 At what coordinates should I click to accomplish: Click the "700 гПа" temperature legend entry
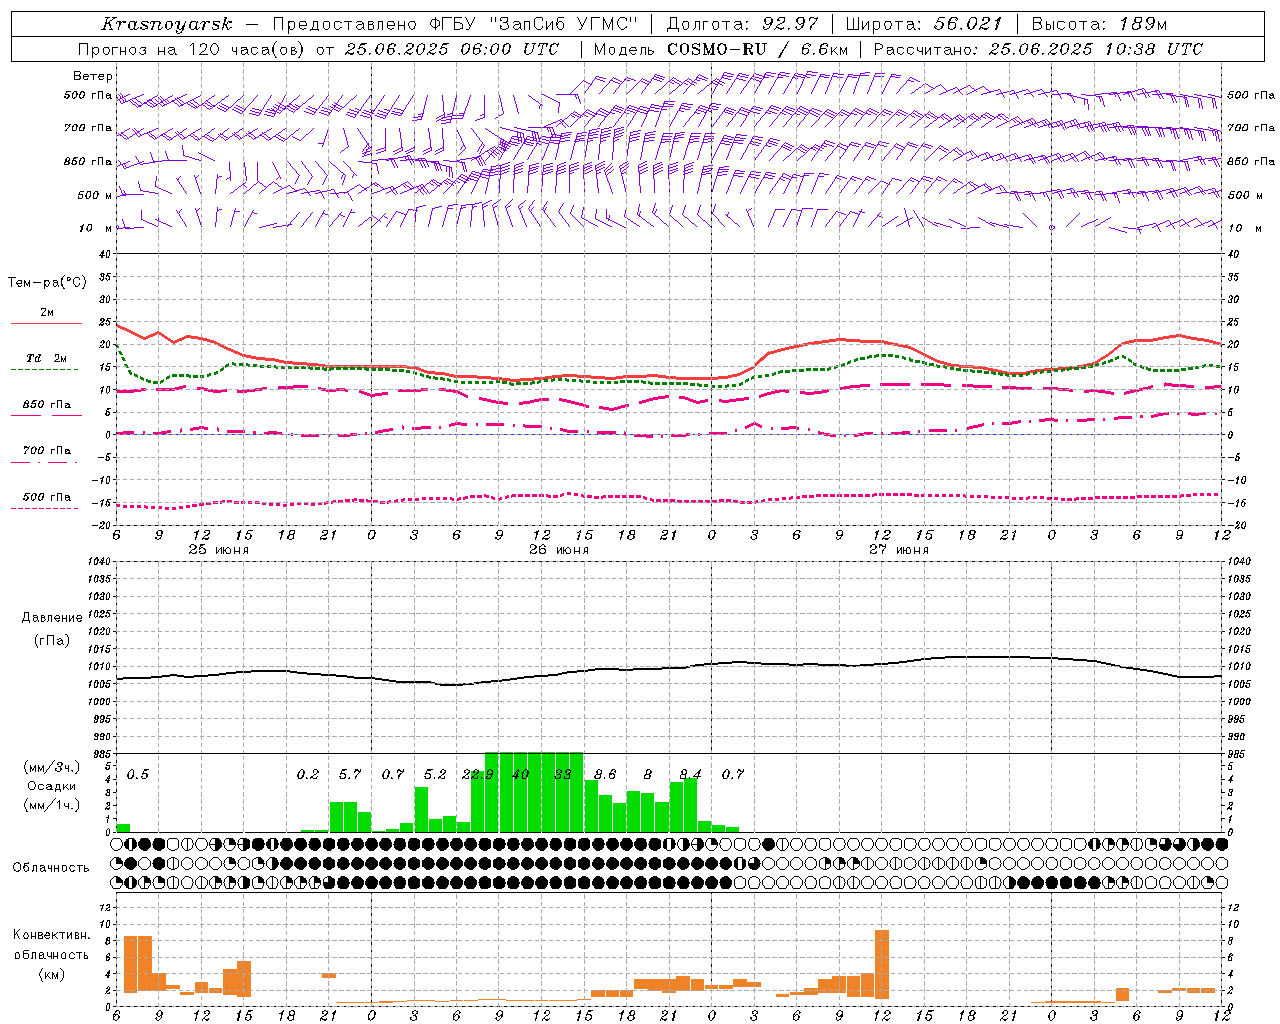(x=46, y=451)
